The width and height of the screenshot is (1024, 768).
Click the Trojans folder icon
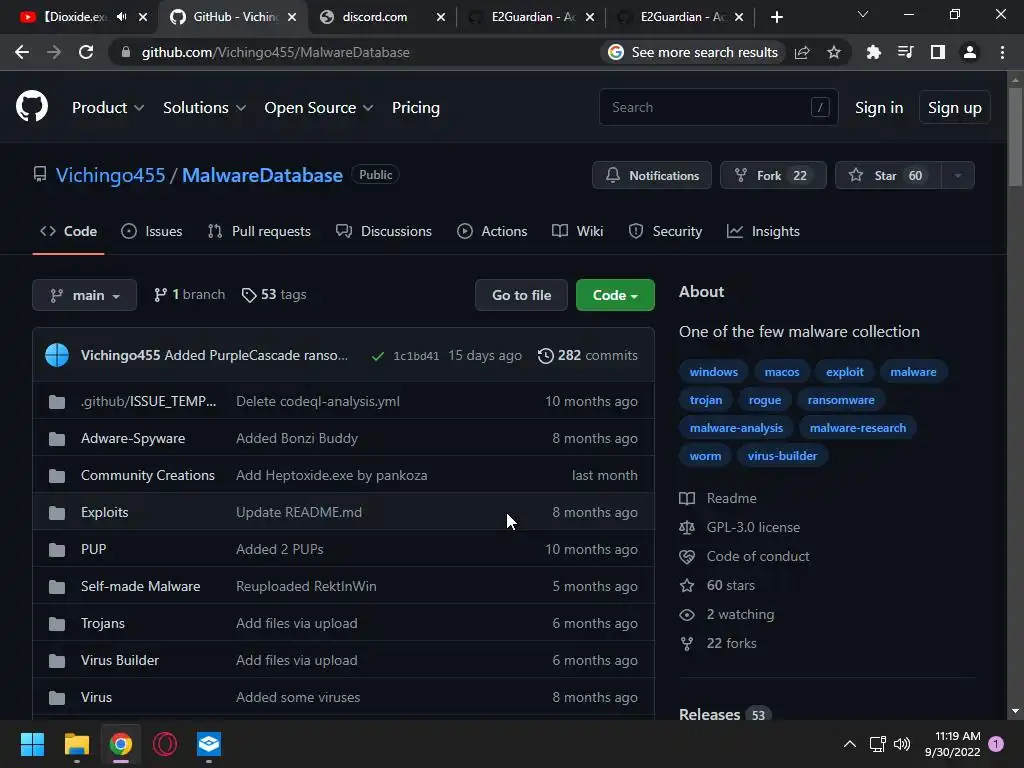(57, 624)
